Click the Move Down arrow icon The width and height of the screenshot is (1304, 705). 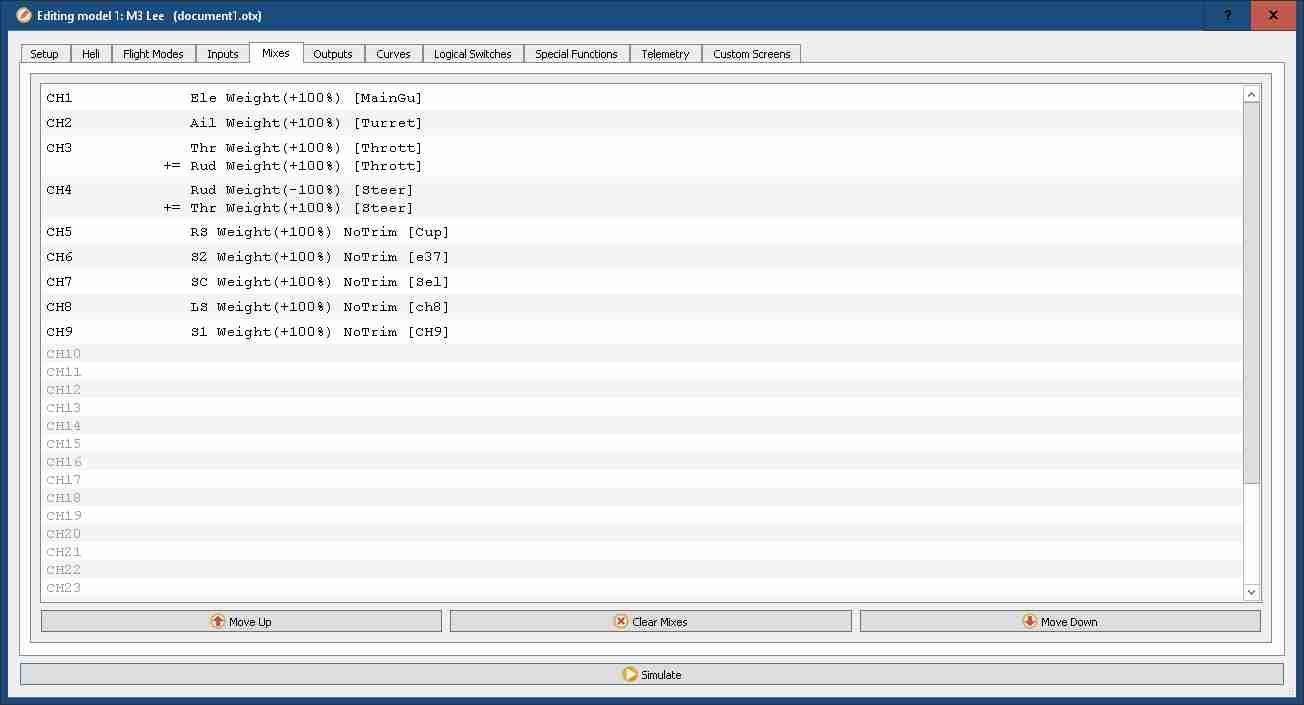tap(1029, 622)
